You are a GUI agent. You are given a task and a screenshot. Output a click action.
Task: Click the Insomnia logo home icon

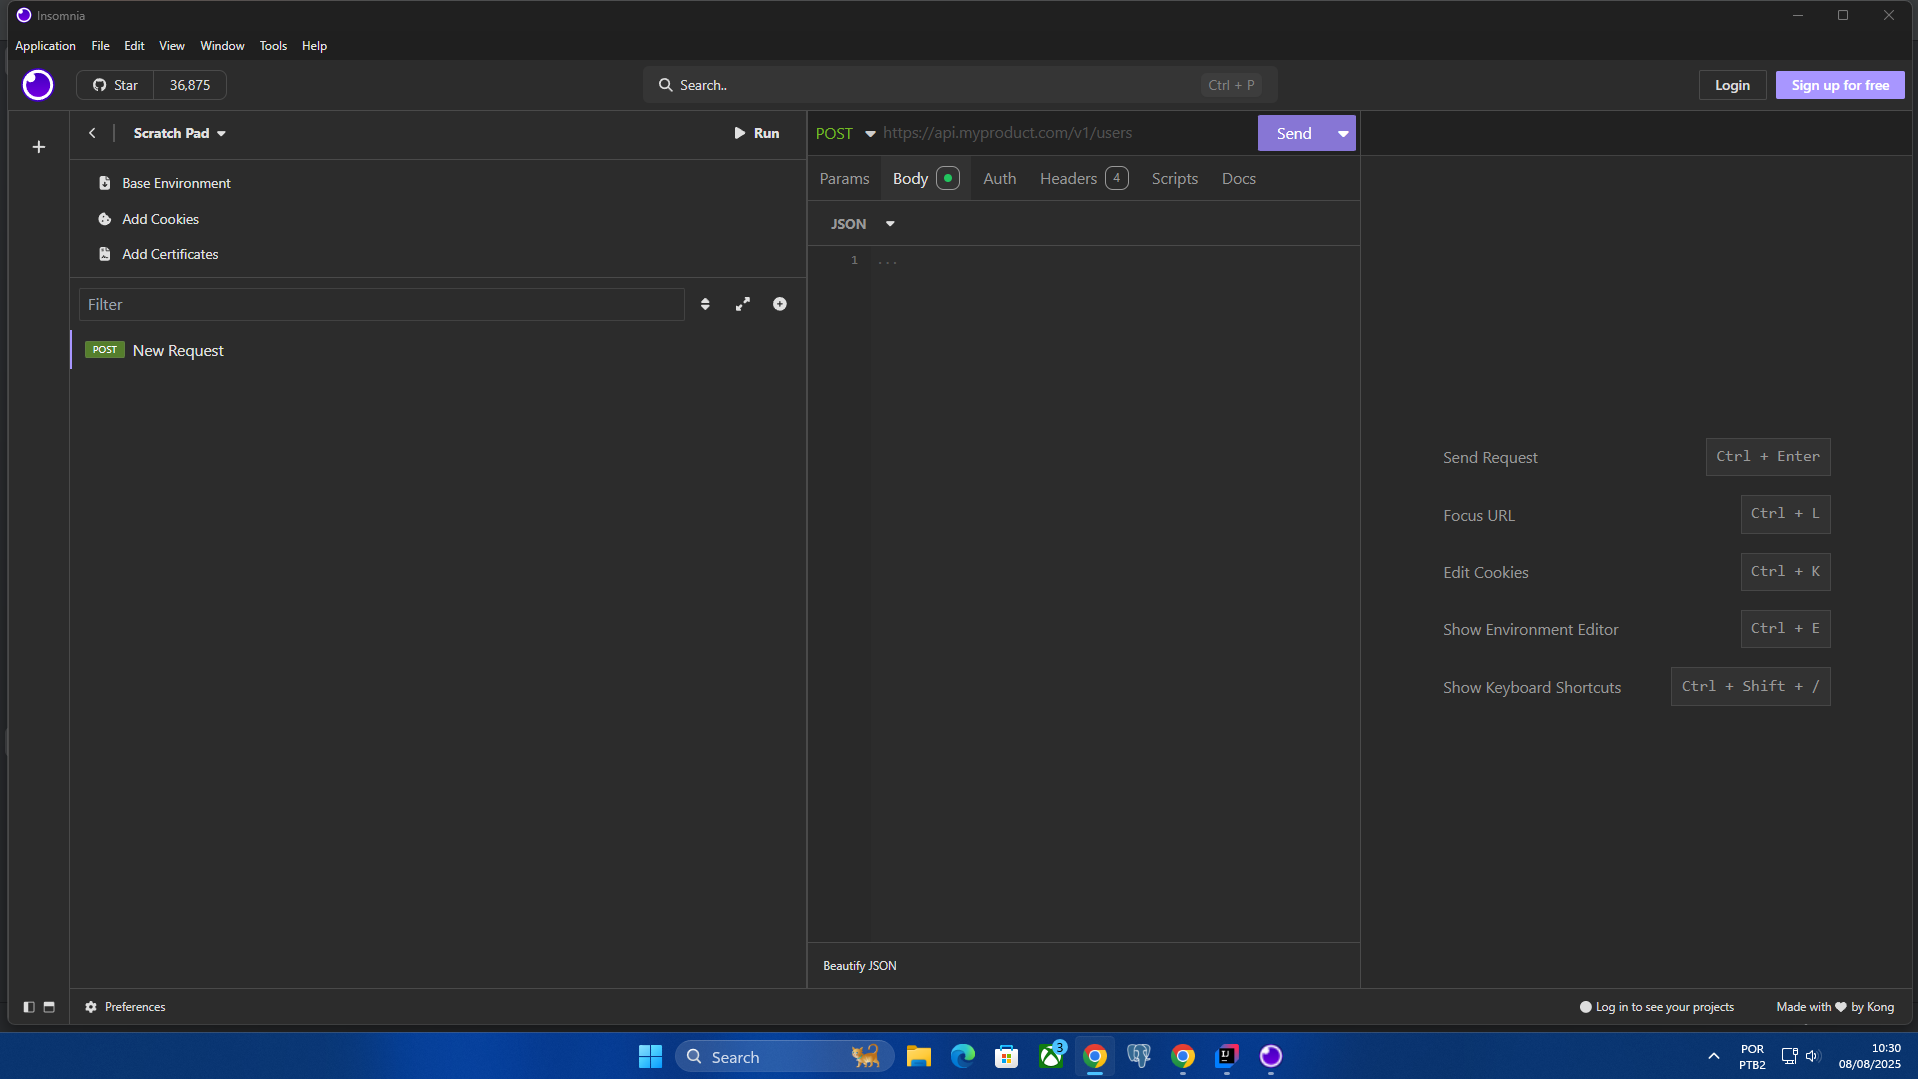click(38, 85)
